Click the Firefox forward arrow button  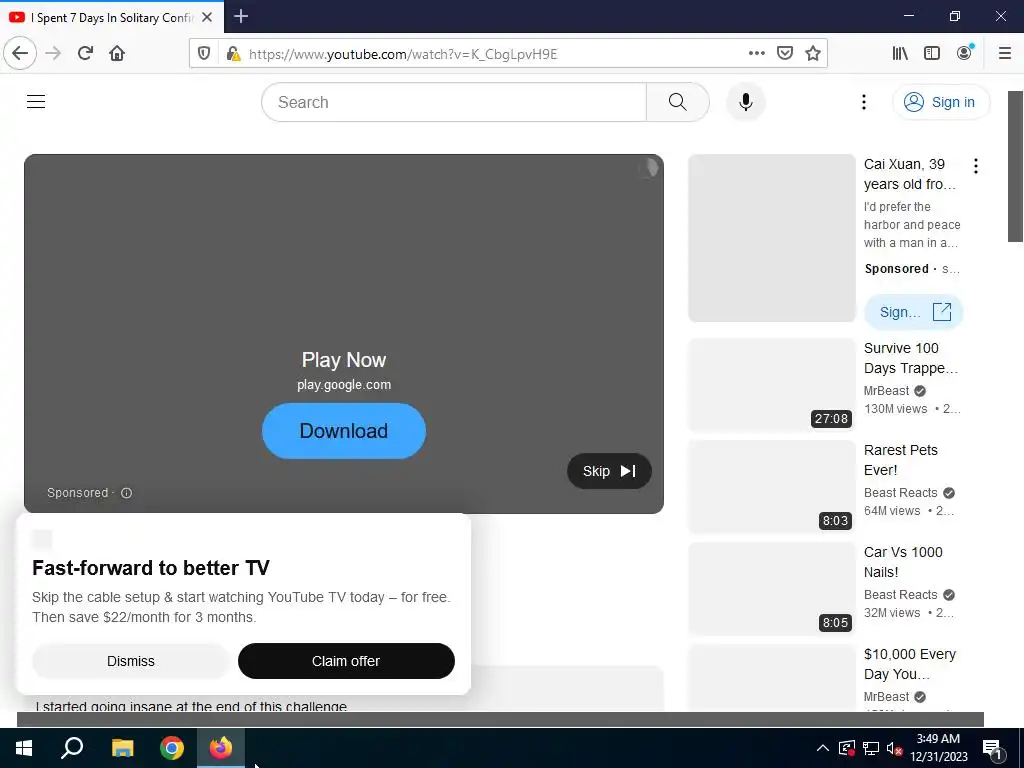coord(53,53)
